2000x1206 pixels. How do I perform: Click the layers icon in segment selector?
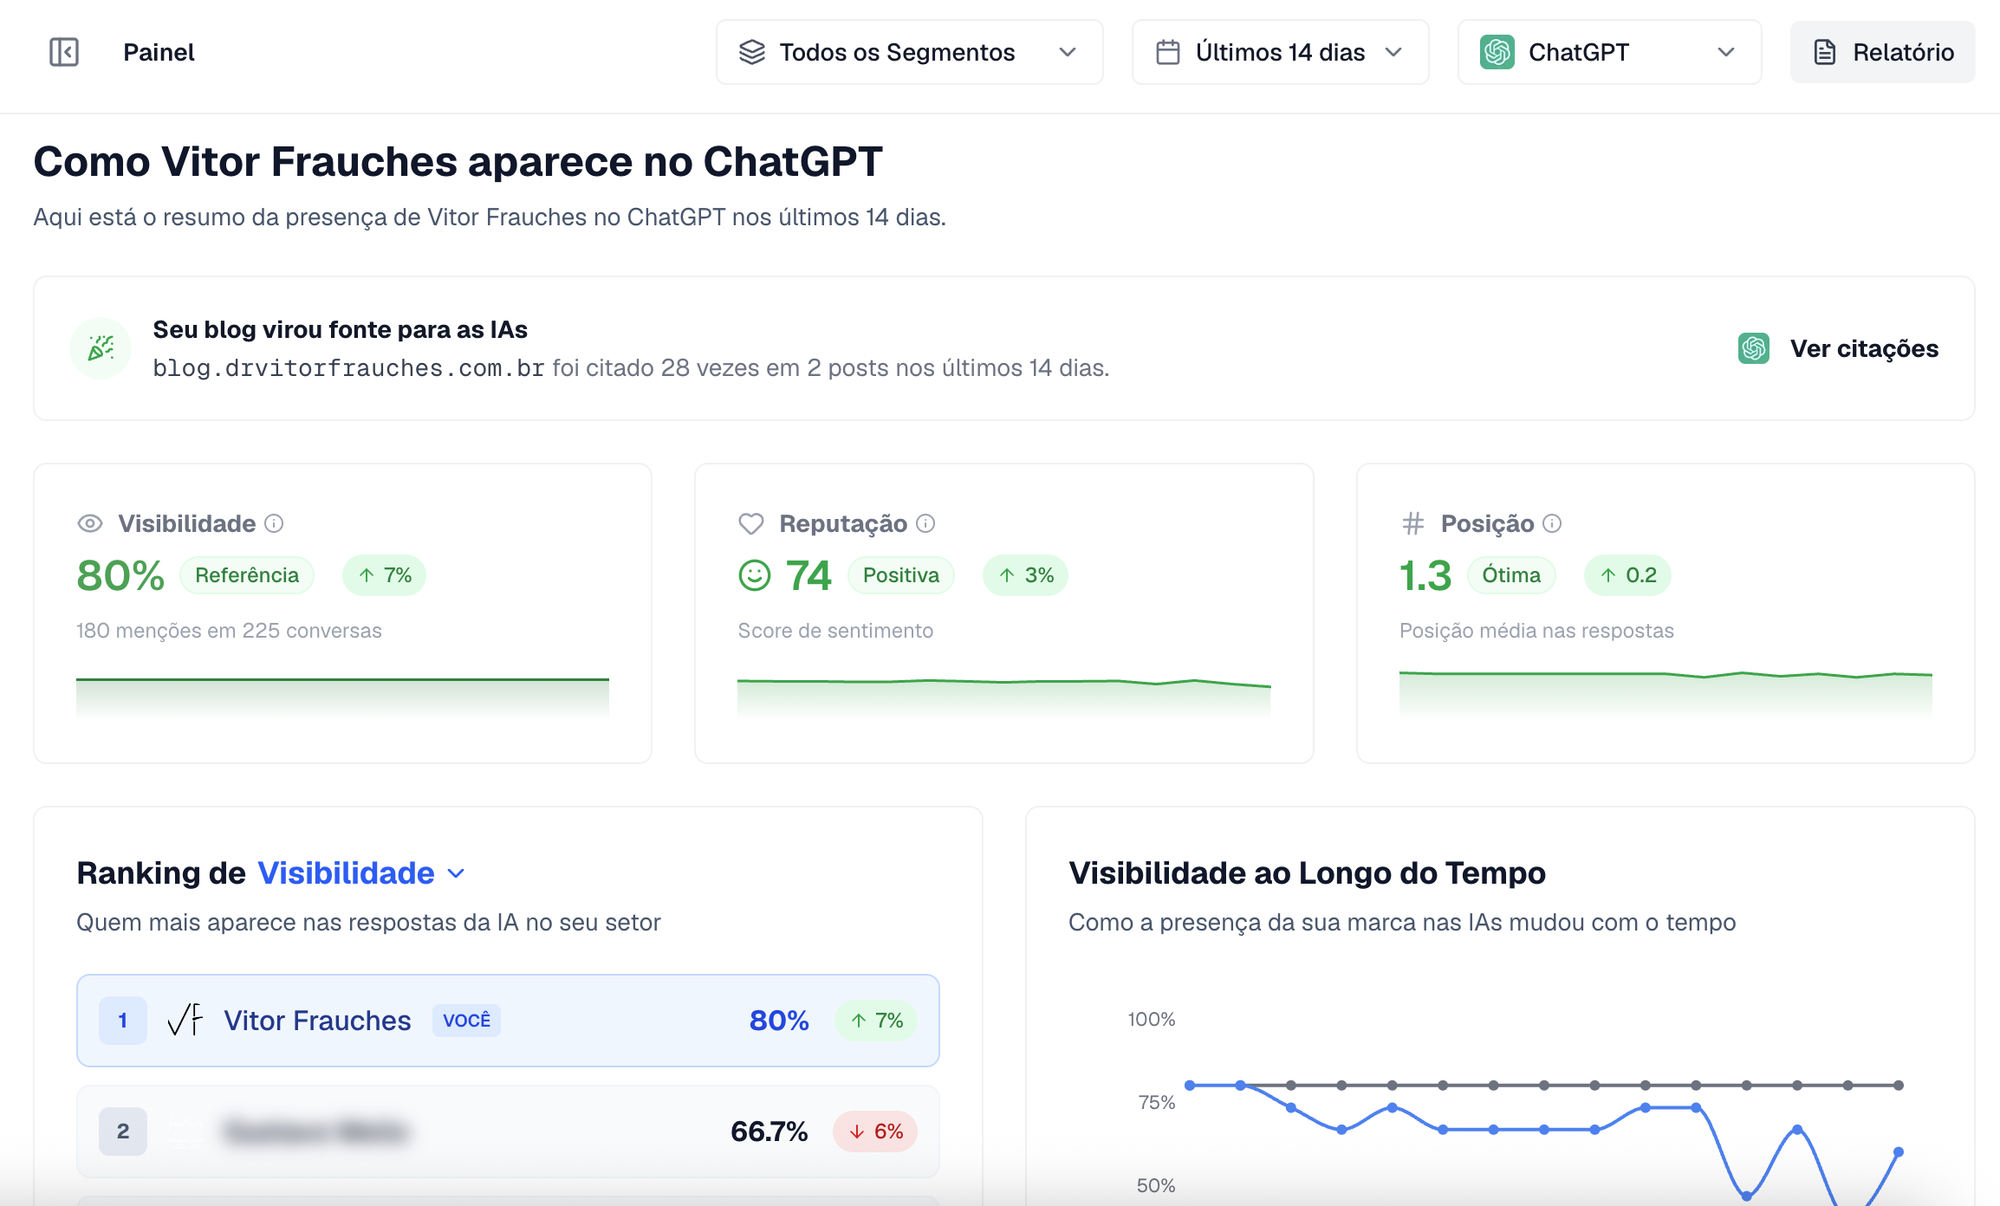[752, 52]
